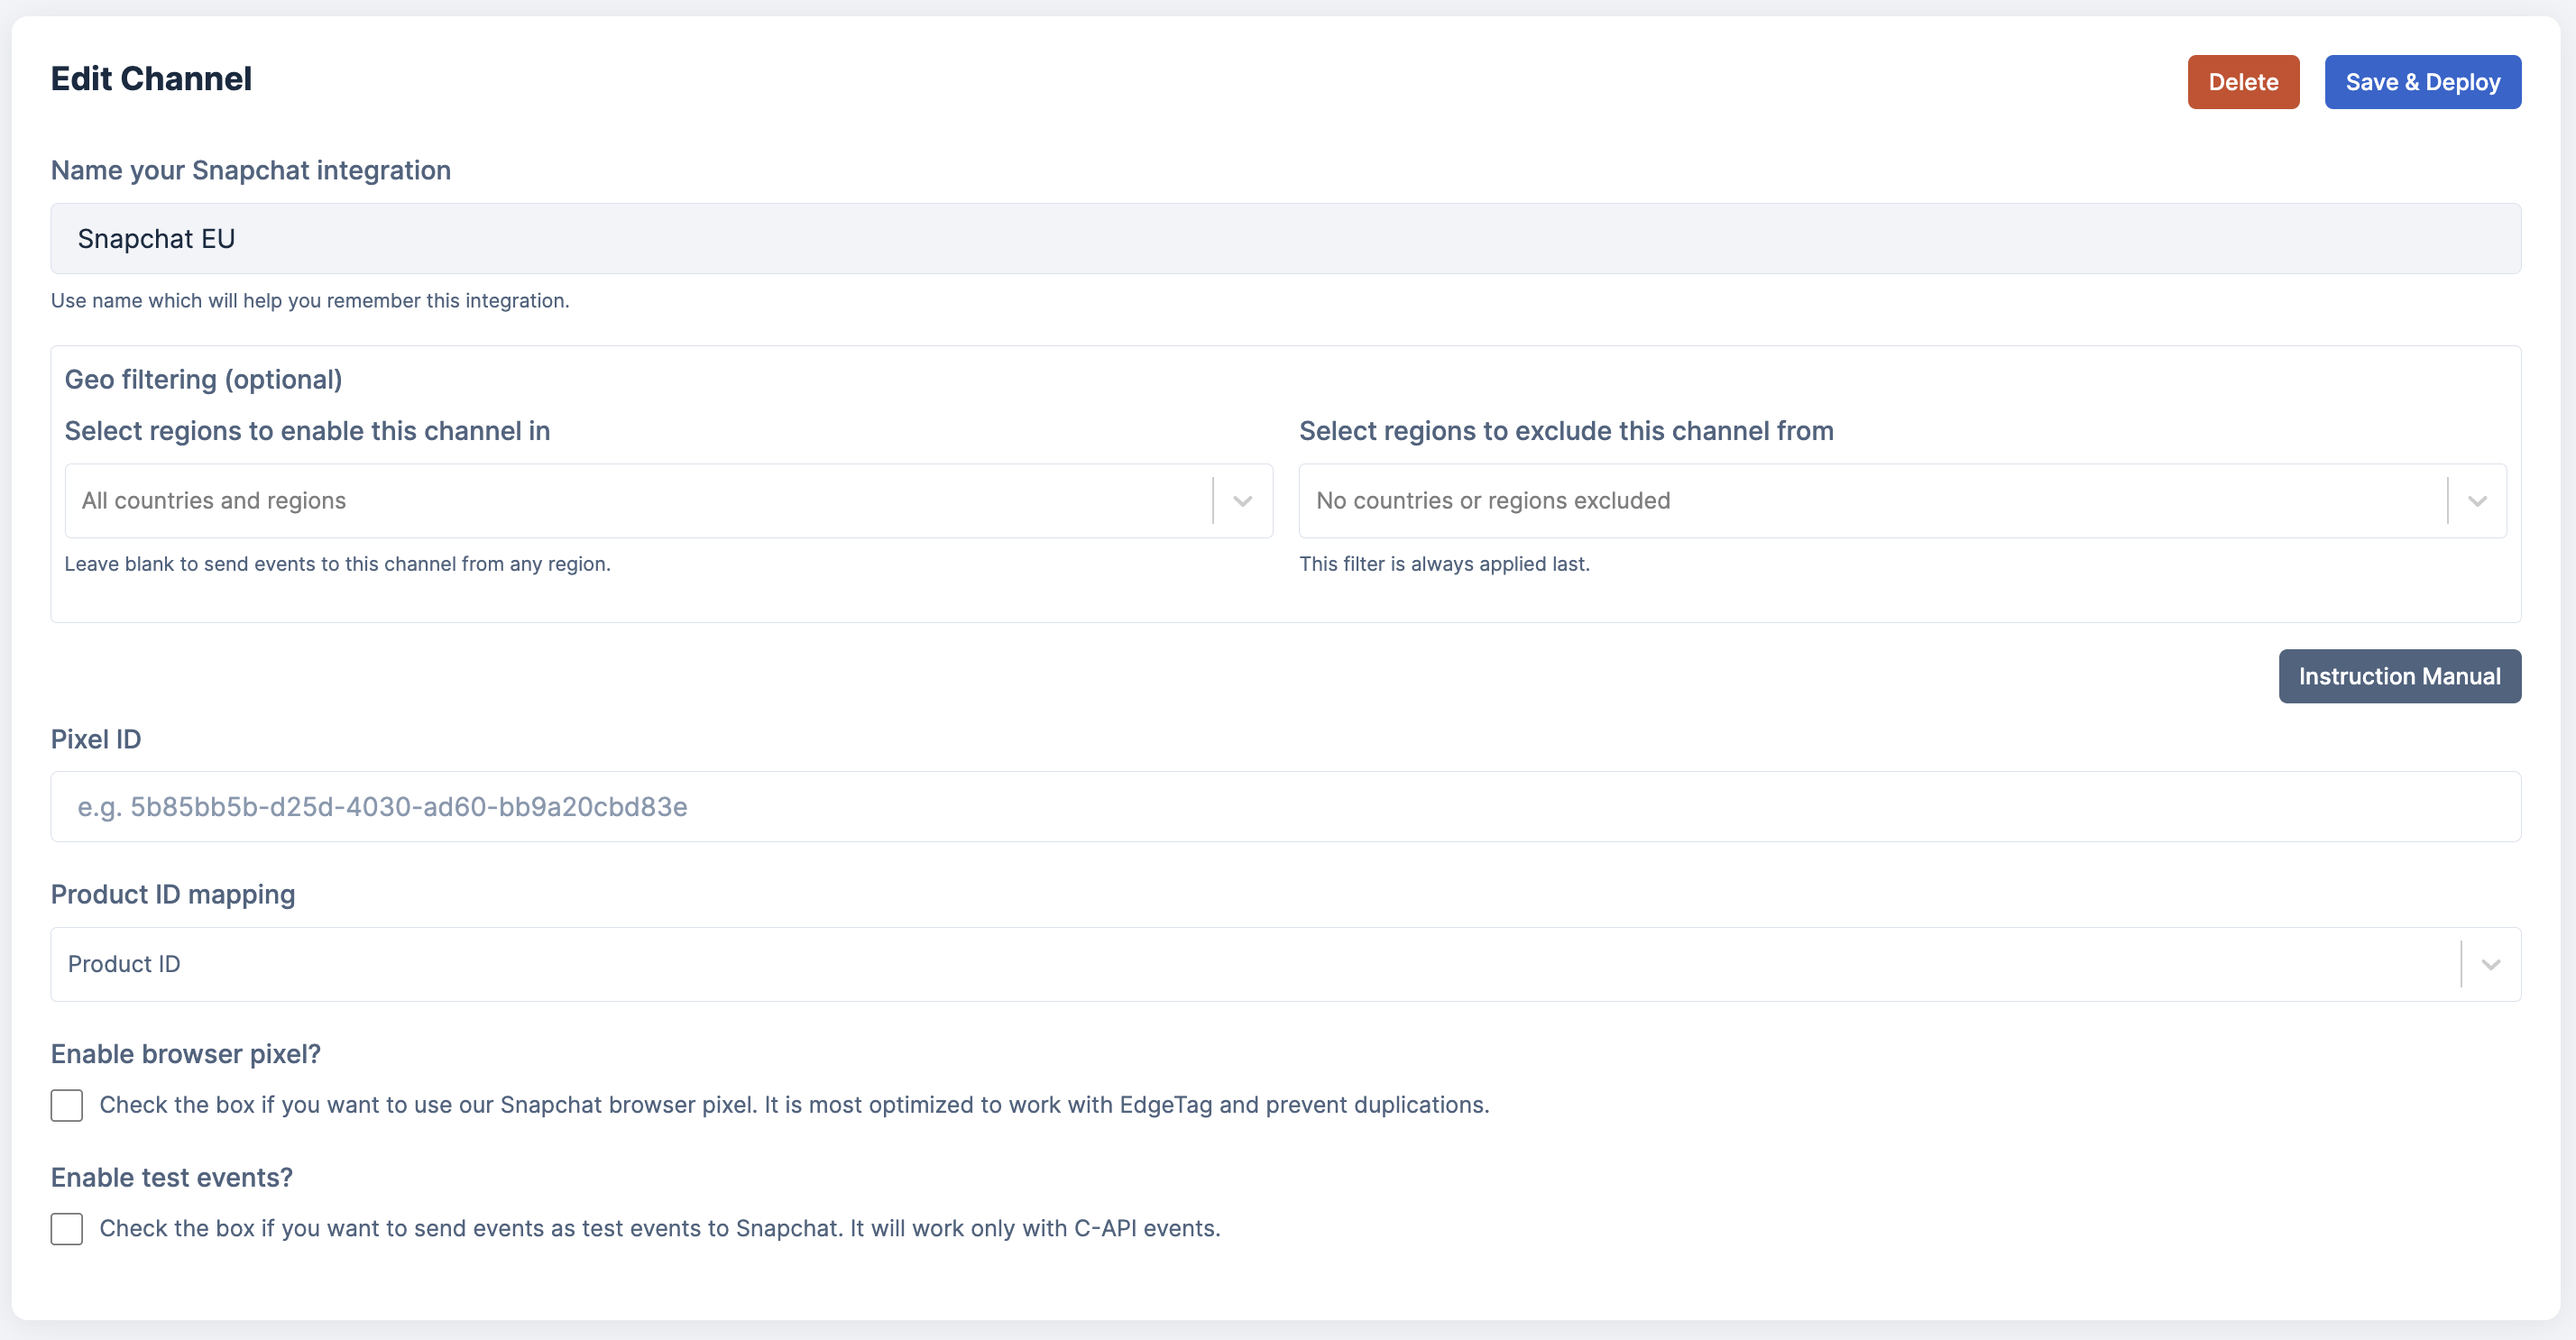Click the Geo filtering (optional) heading
Viewport: 2576px width, 1340px height.
[203, 380]
